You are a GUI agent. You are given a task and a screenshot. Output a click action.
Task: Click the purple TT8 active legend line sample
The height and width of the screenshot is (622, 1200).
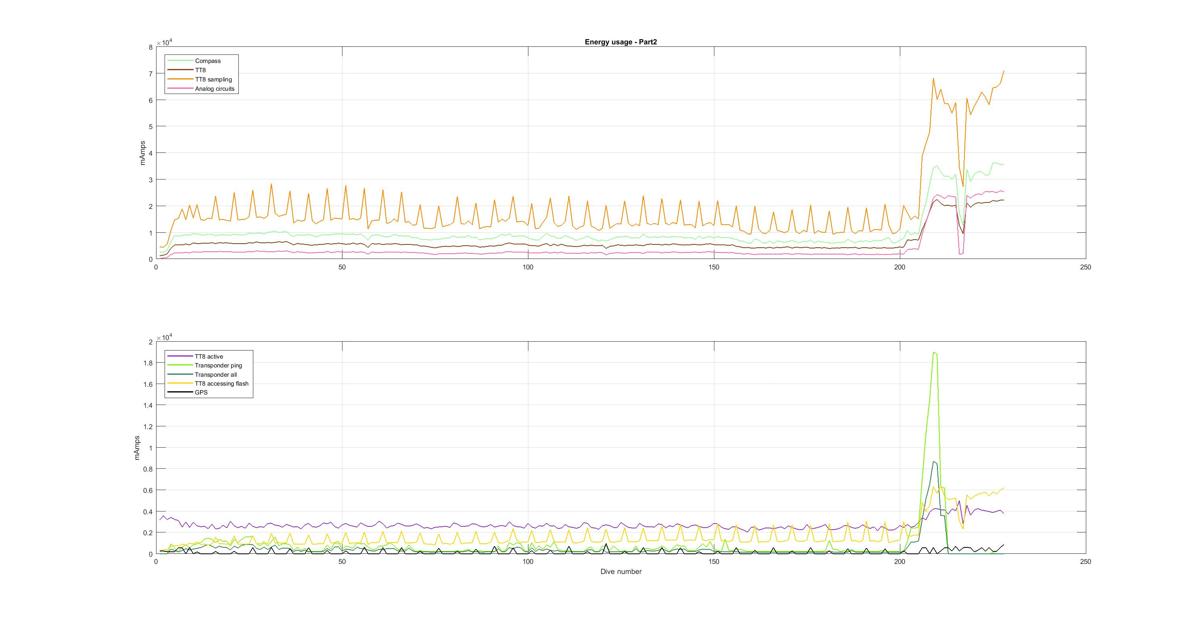[x=180, y=356]
